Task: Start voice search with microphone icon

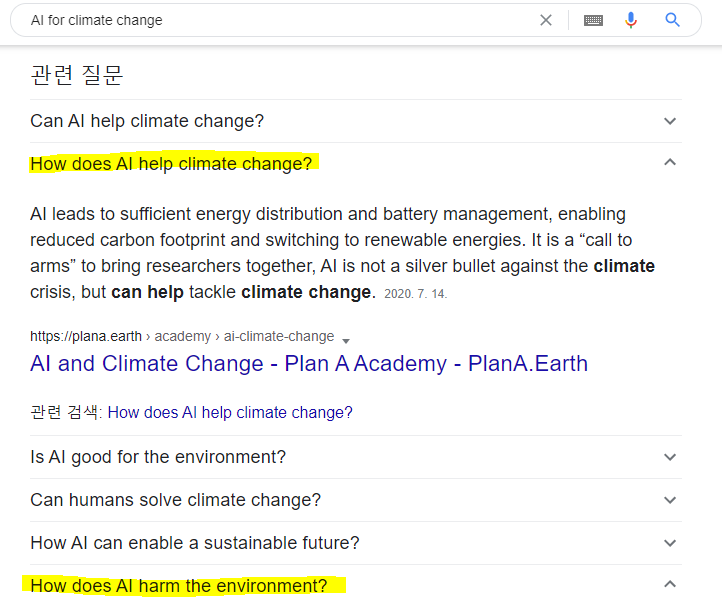Action: [631, 20]
